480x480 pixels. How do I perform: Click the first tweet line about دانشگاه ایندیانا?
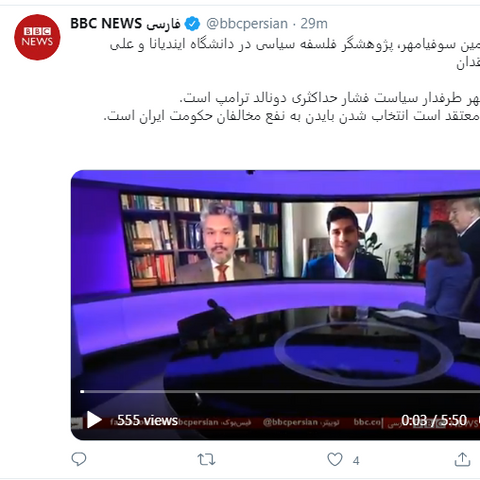tap(295, 45)
